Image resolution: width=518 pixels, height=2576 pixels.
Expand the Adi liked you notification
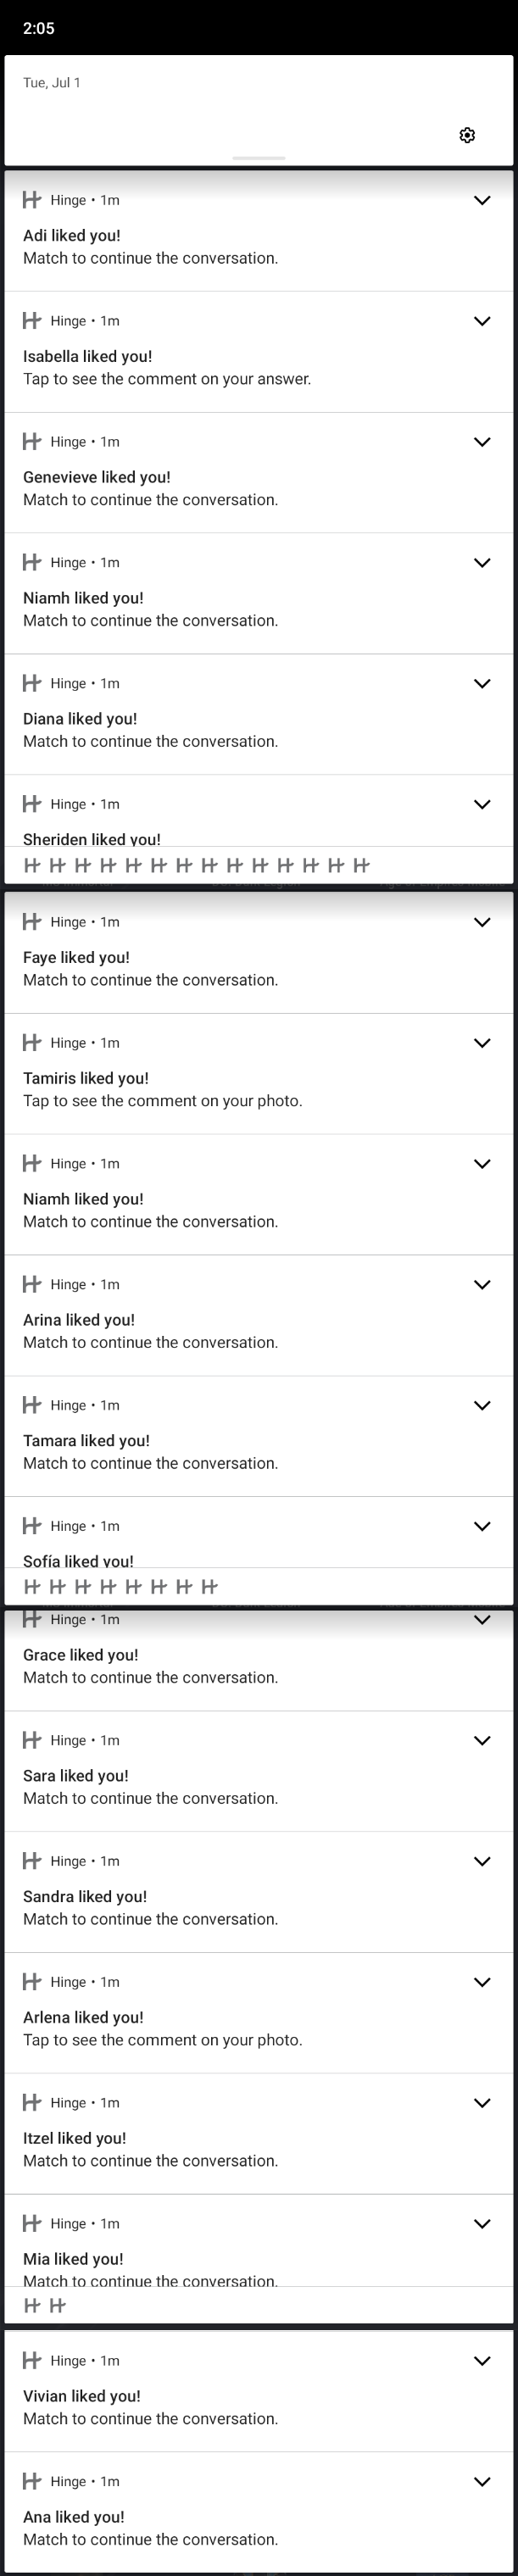[482, 200]
